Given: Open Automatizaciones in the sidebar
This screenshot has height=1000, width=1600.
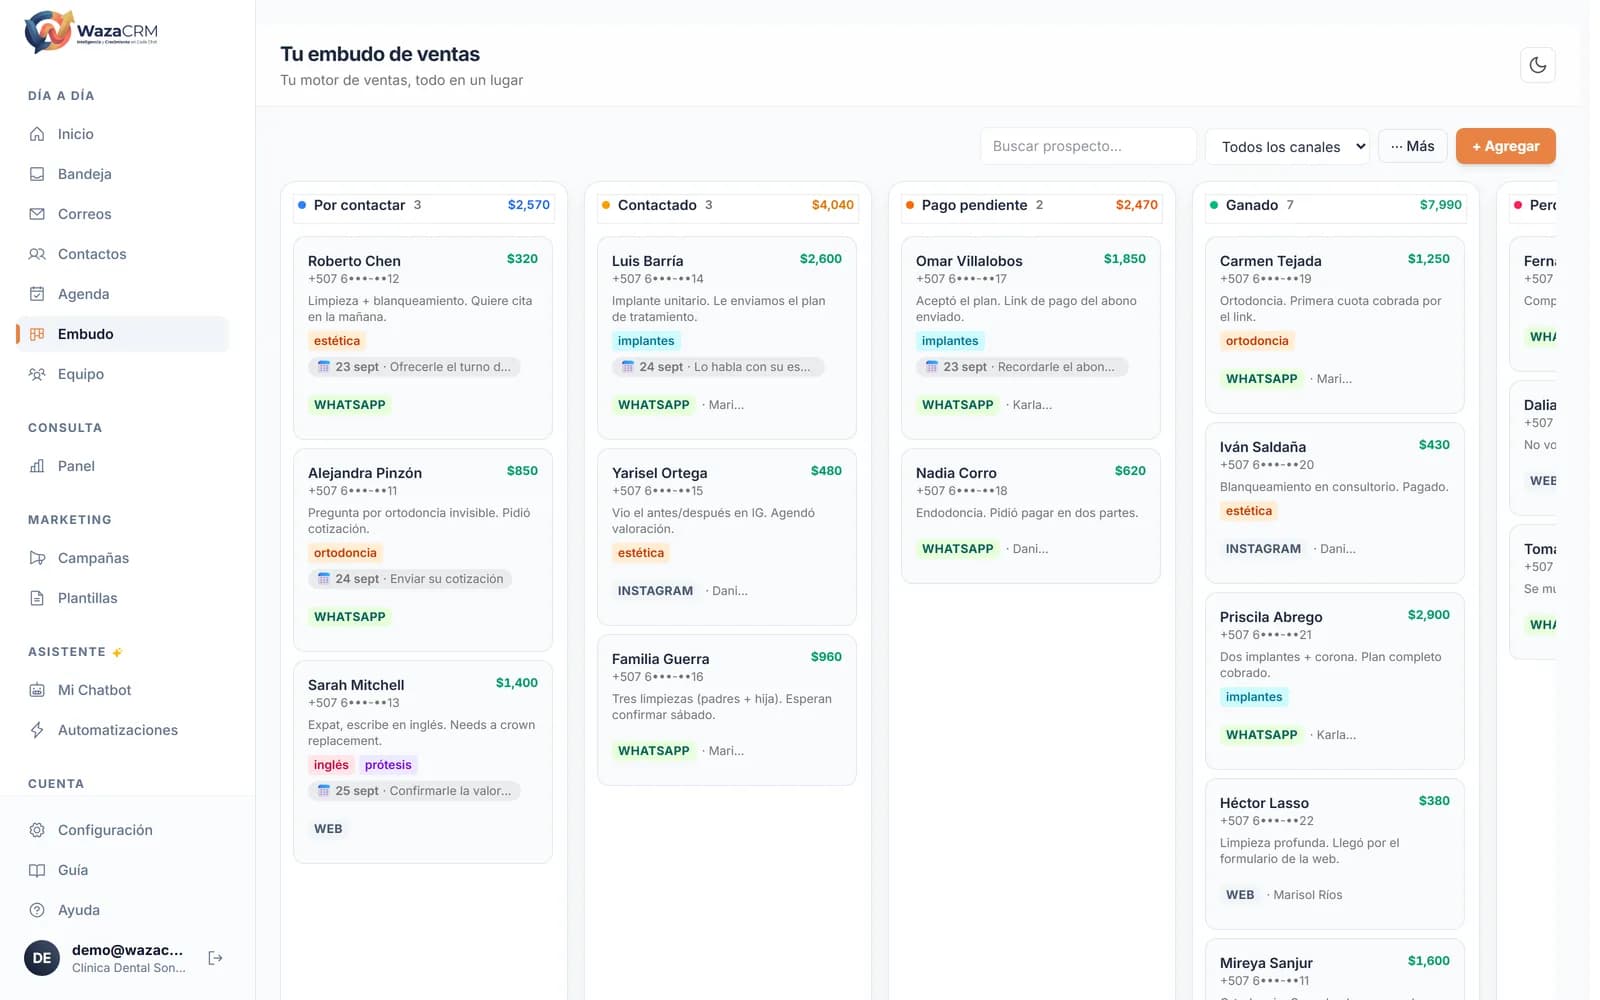Looking at the screenshot, I should click(x=122, y=730).
